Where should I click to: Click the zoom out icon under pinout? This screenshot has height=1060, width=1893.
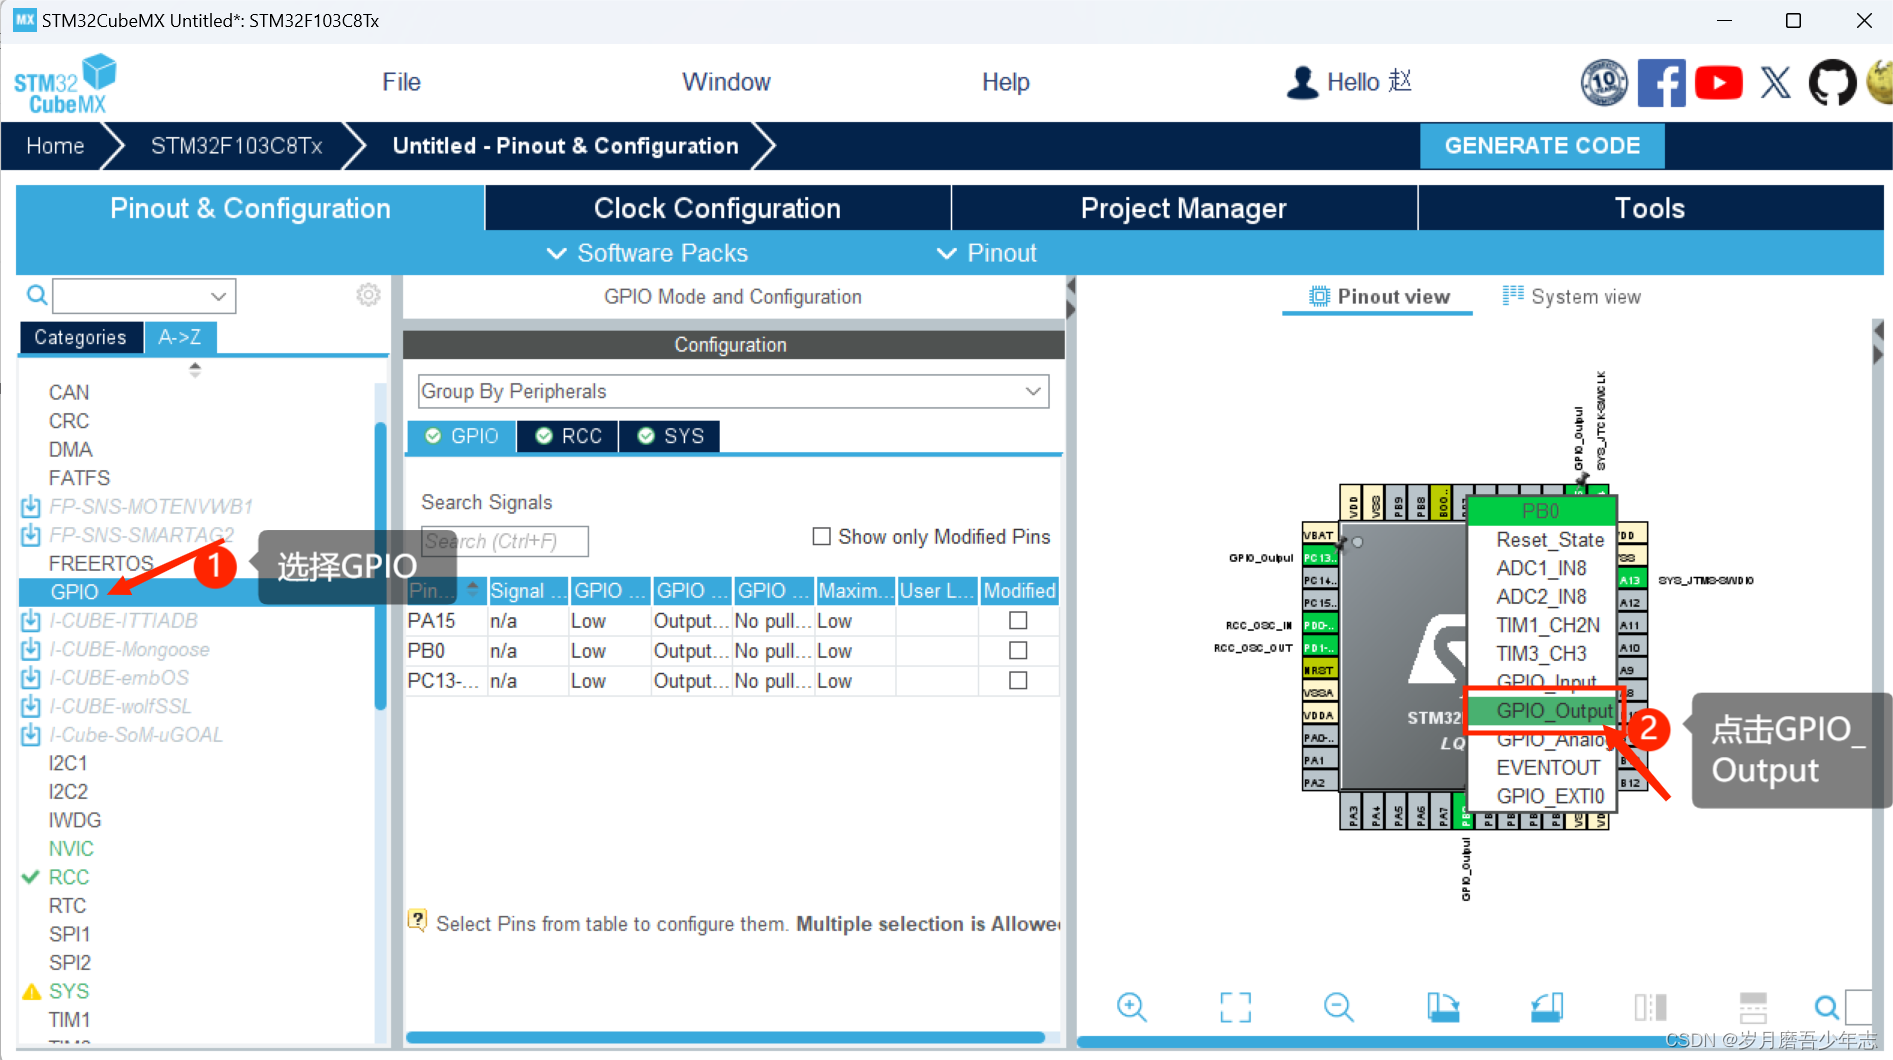(1338, 1006)
